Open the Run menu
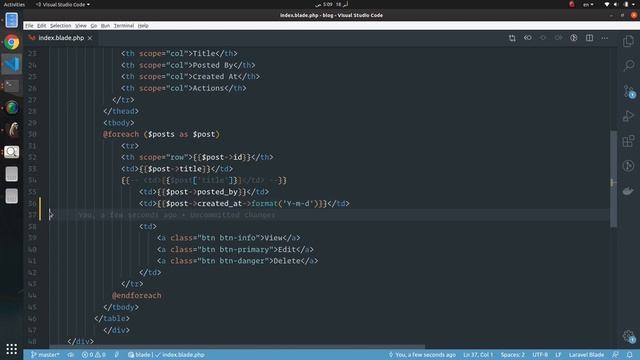This screenshot has width=640, height=360. [x=105, y=26]
